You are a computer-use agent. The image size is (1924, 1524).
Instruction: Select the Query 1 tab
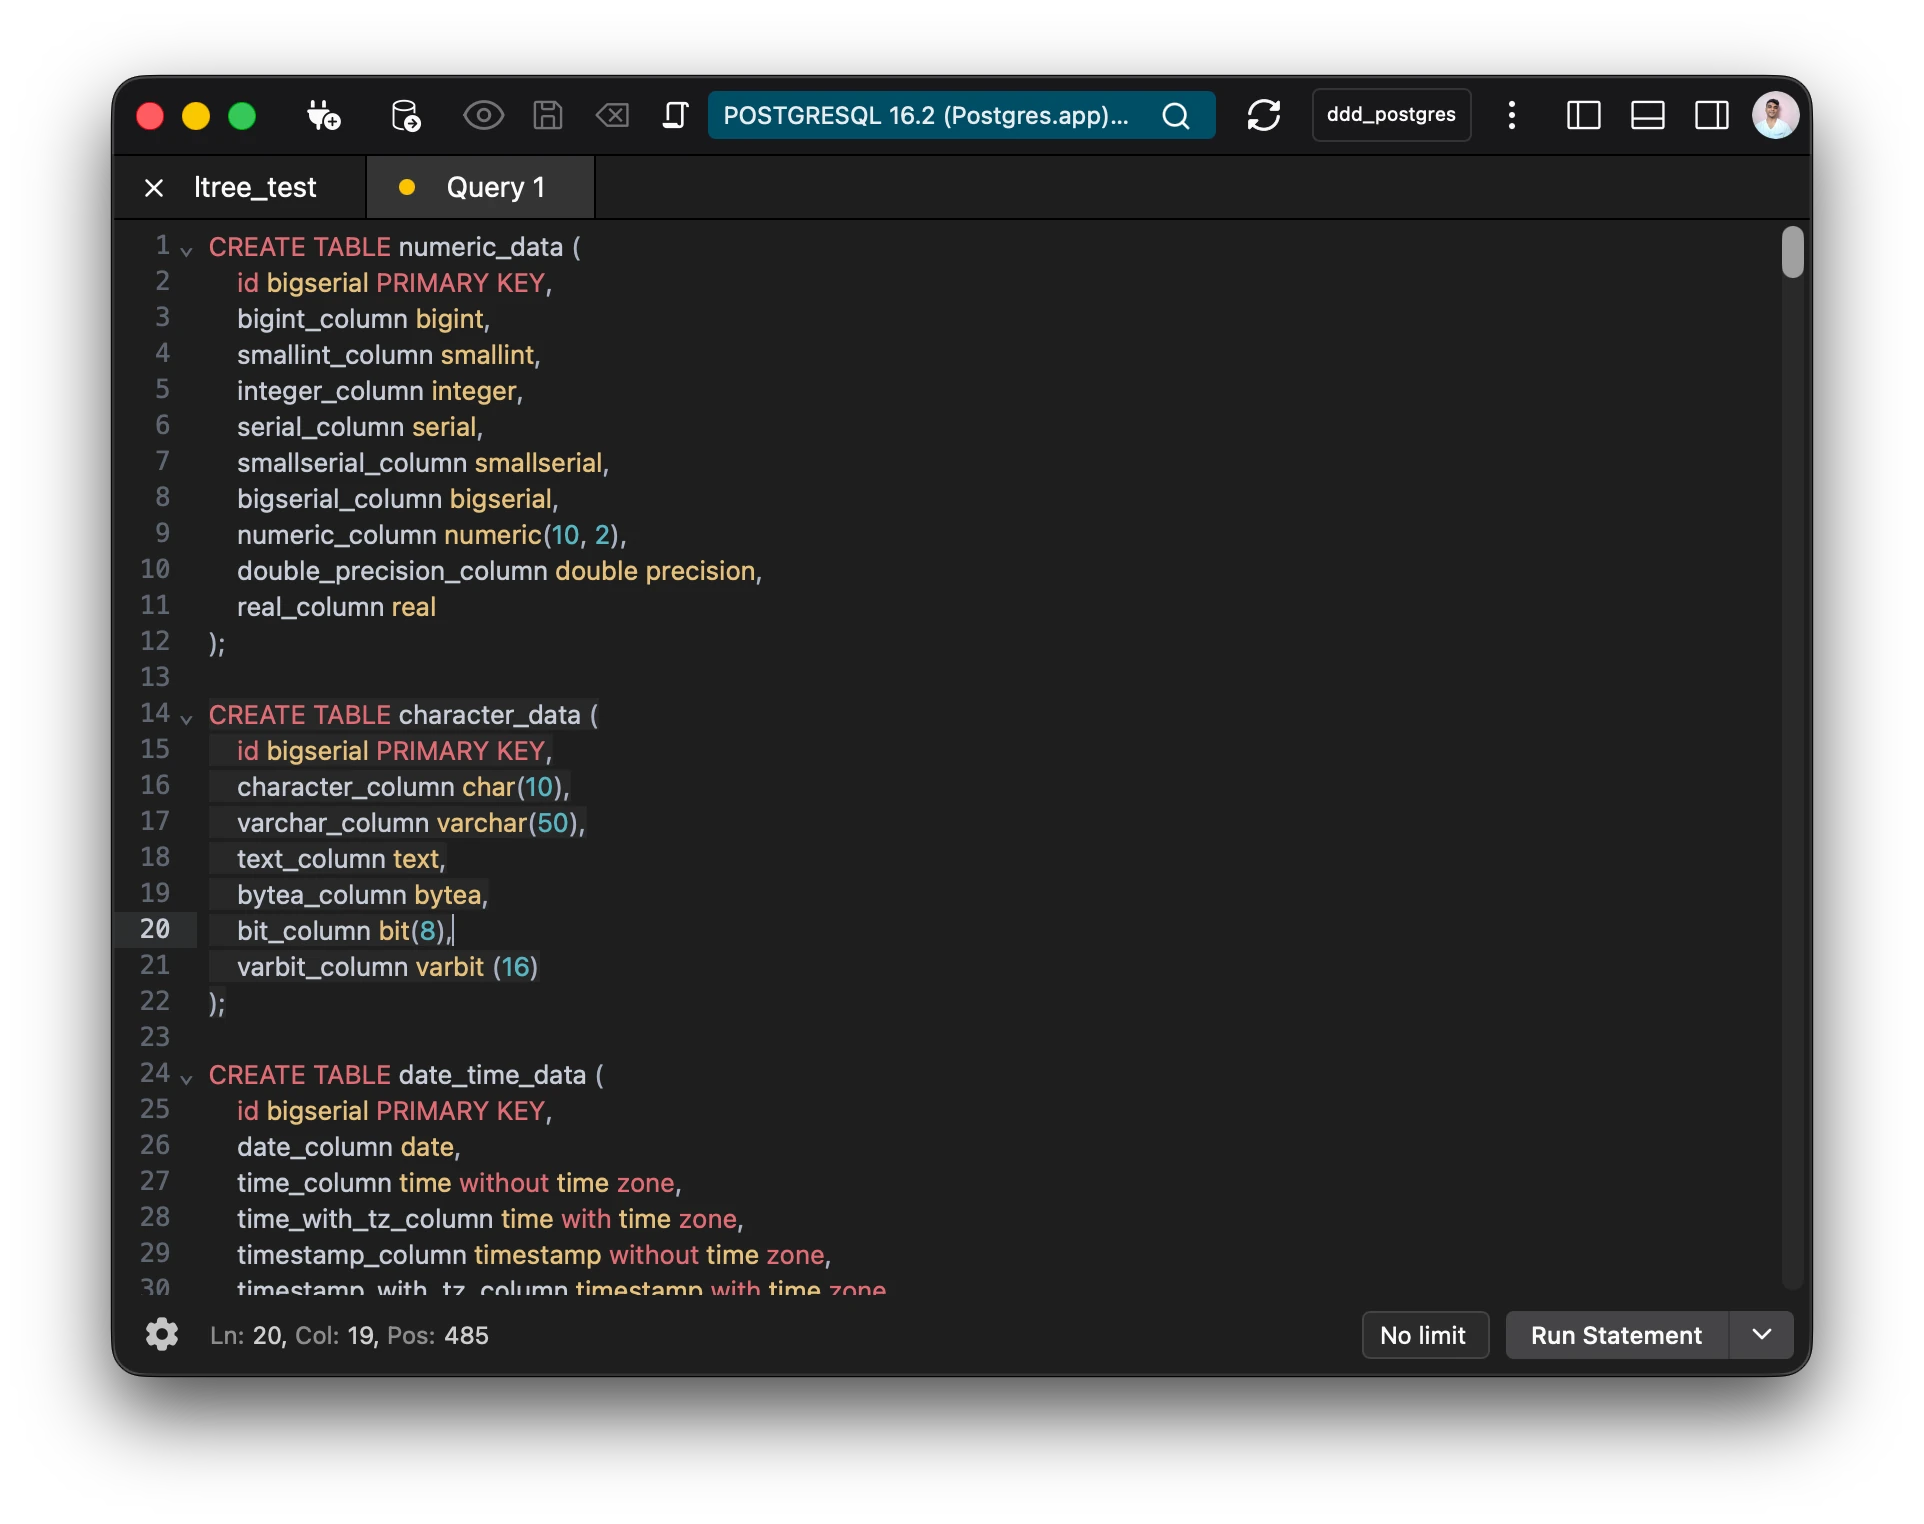tap(495, 188)
